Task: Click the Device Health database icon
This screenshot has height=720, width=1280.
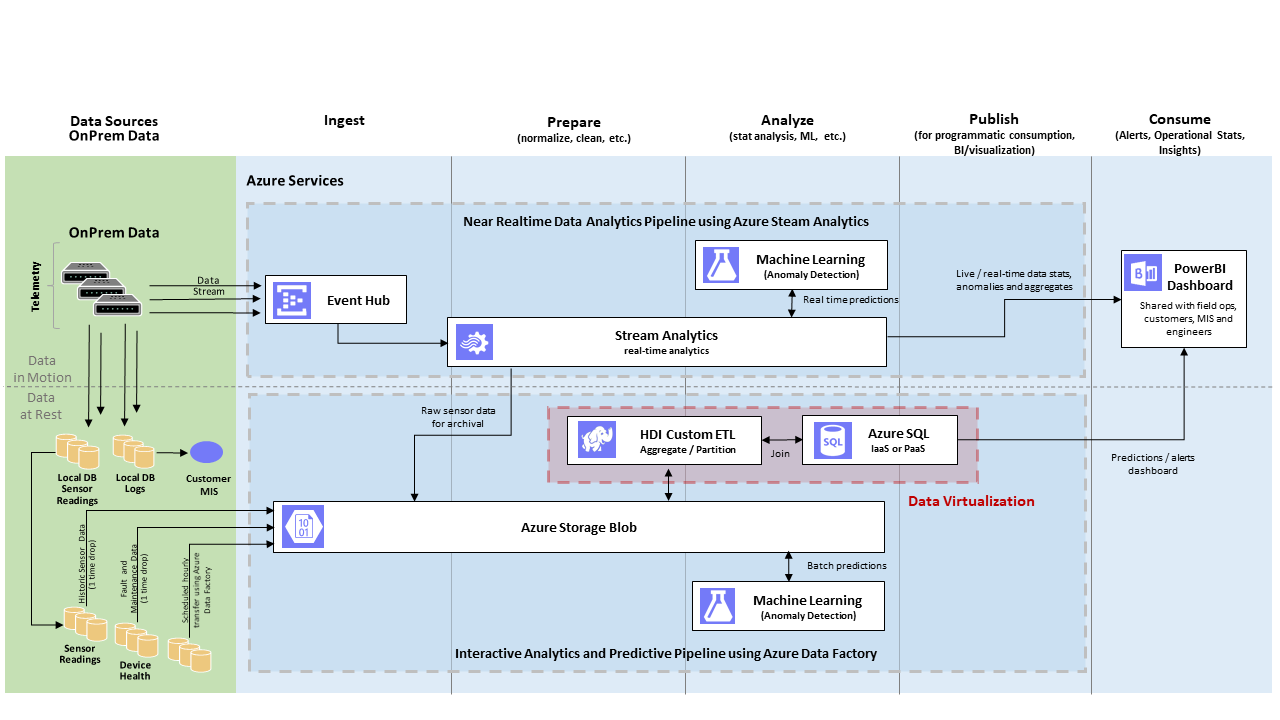Action: pyautogui.click(x=136, y=640)
